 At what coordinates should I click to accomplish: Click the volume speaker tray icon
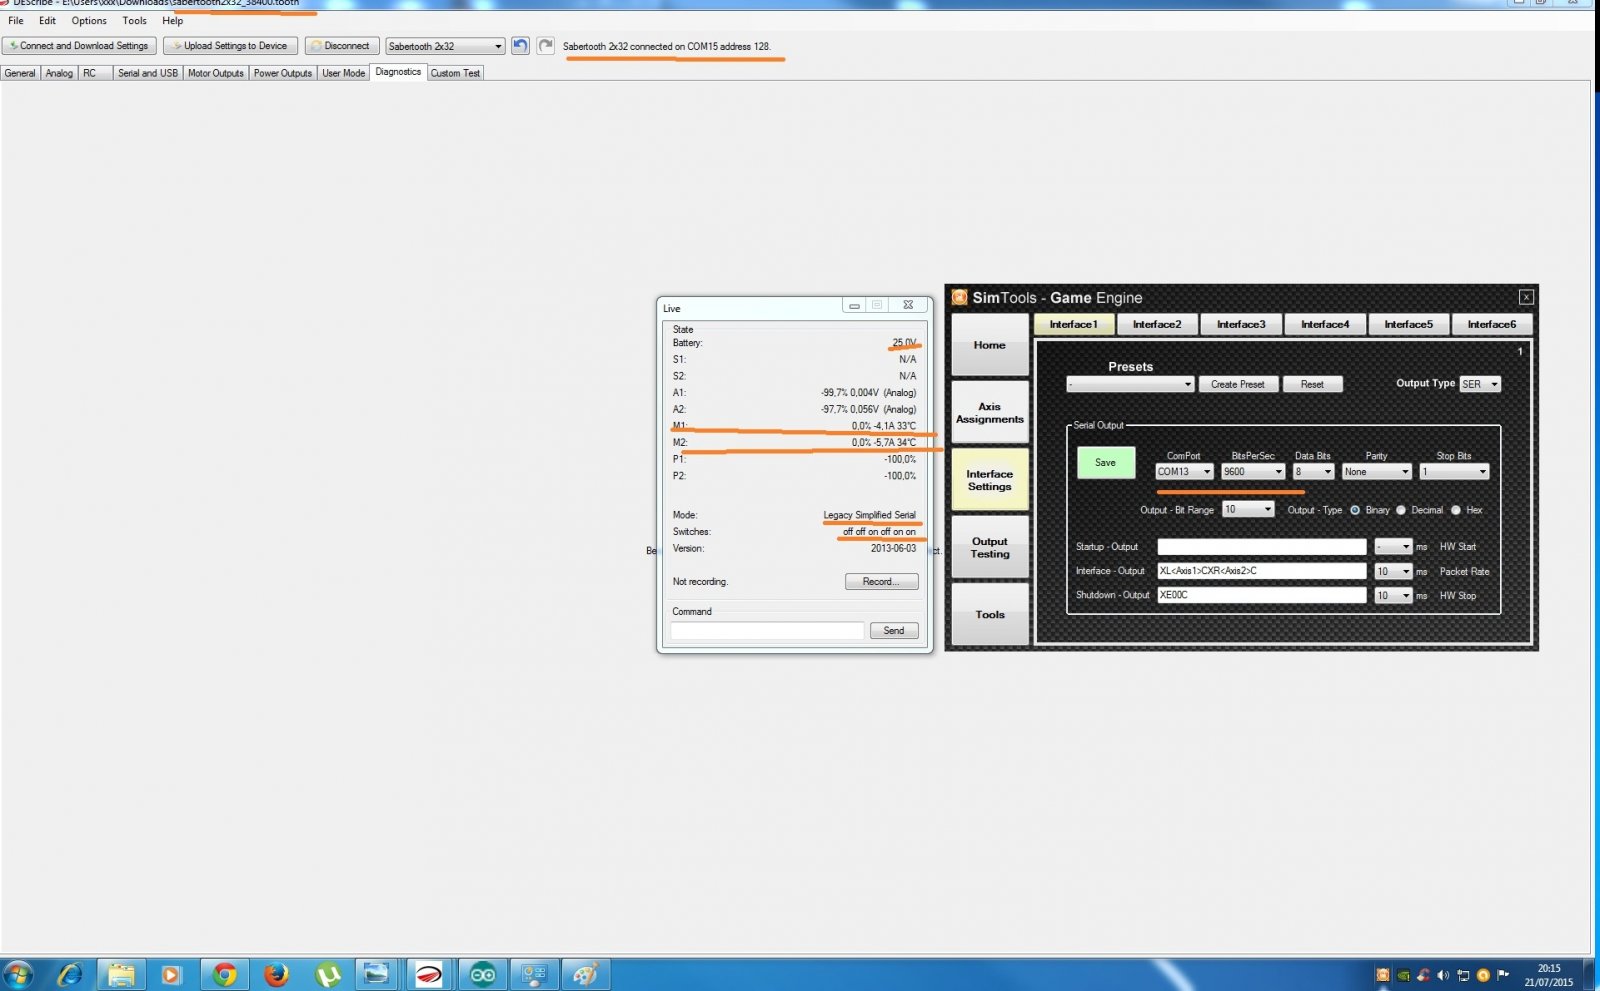pos(1443,975)
